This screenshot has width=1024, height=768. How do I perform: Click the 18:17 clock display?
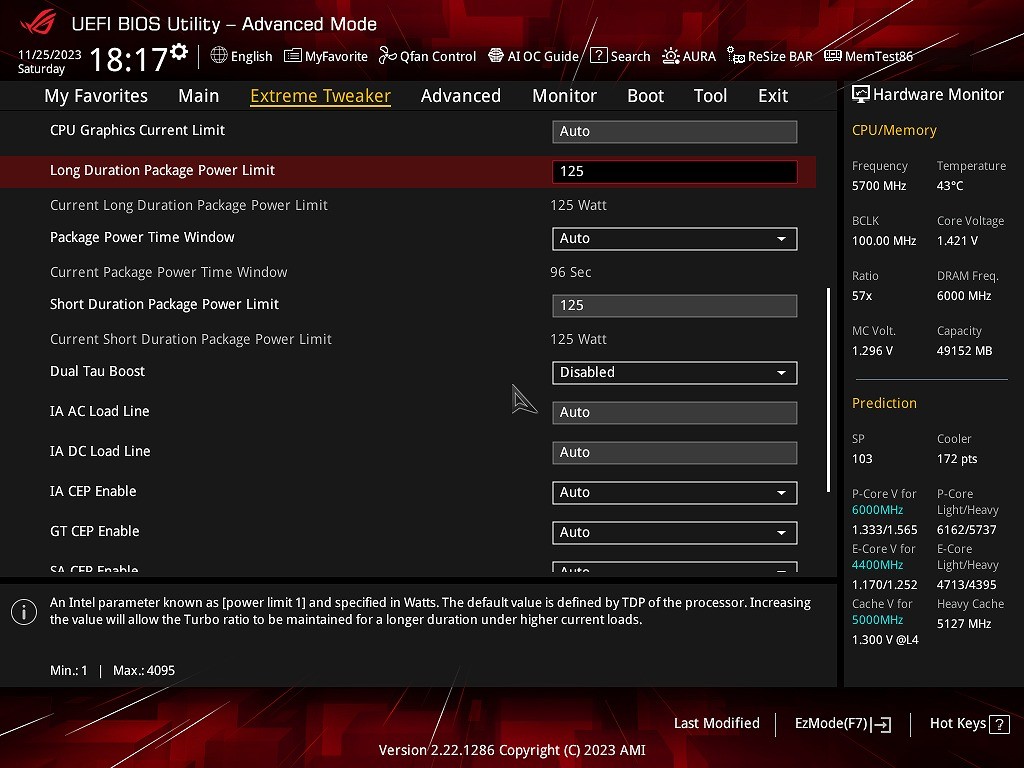(128, 59)
